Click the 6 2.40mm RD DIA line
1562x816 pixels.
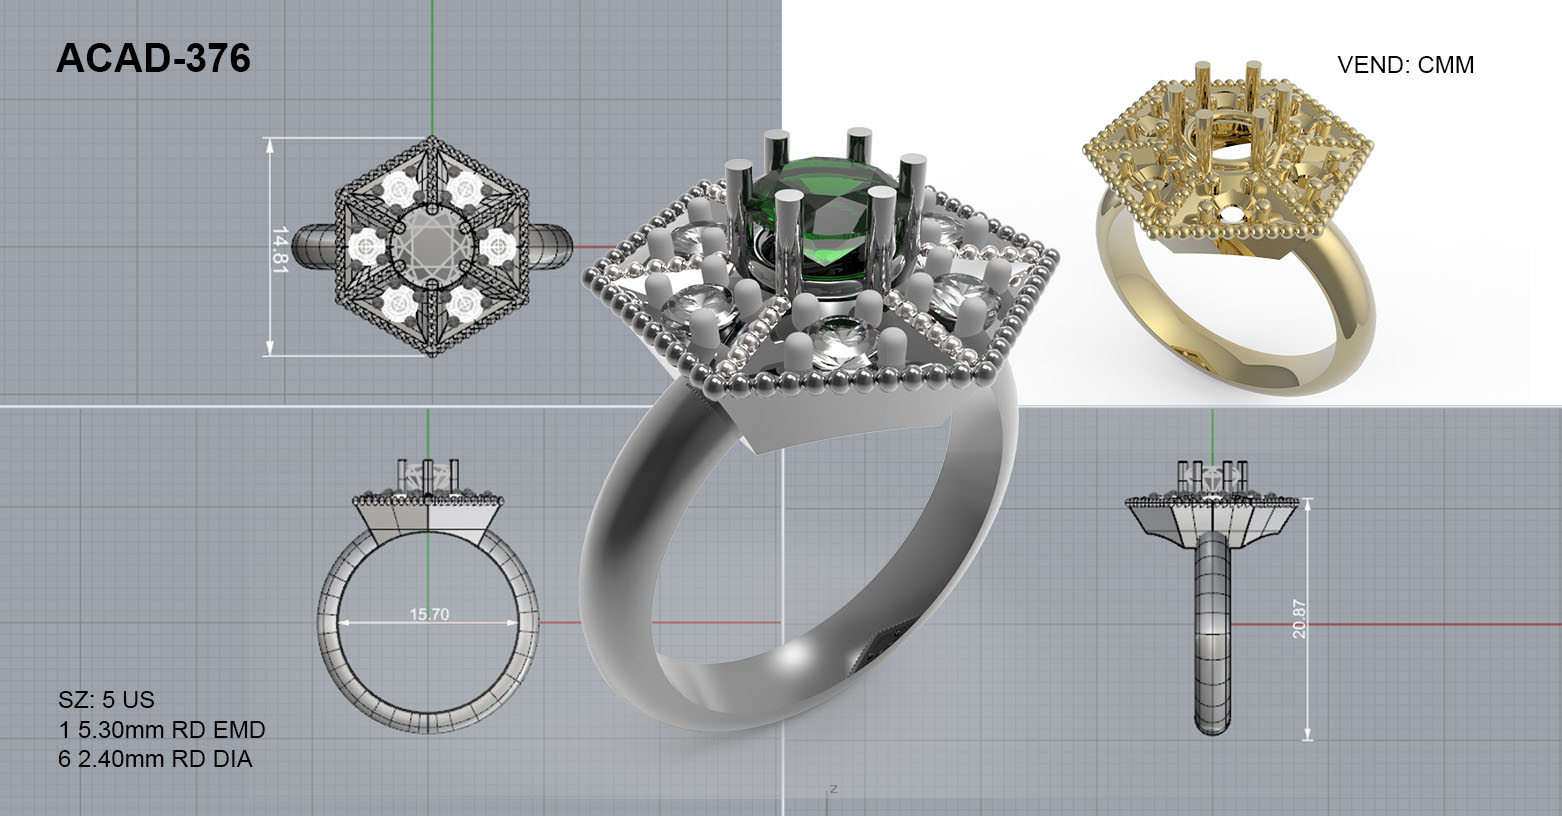156,759
